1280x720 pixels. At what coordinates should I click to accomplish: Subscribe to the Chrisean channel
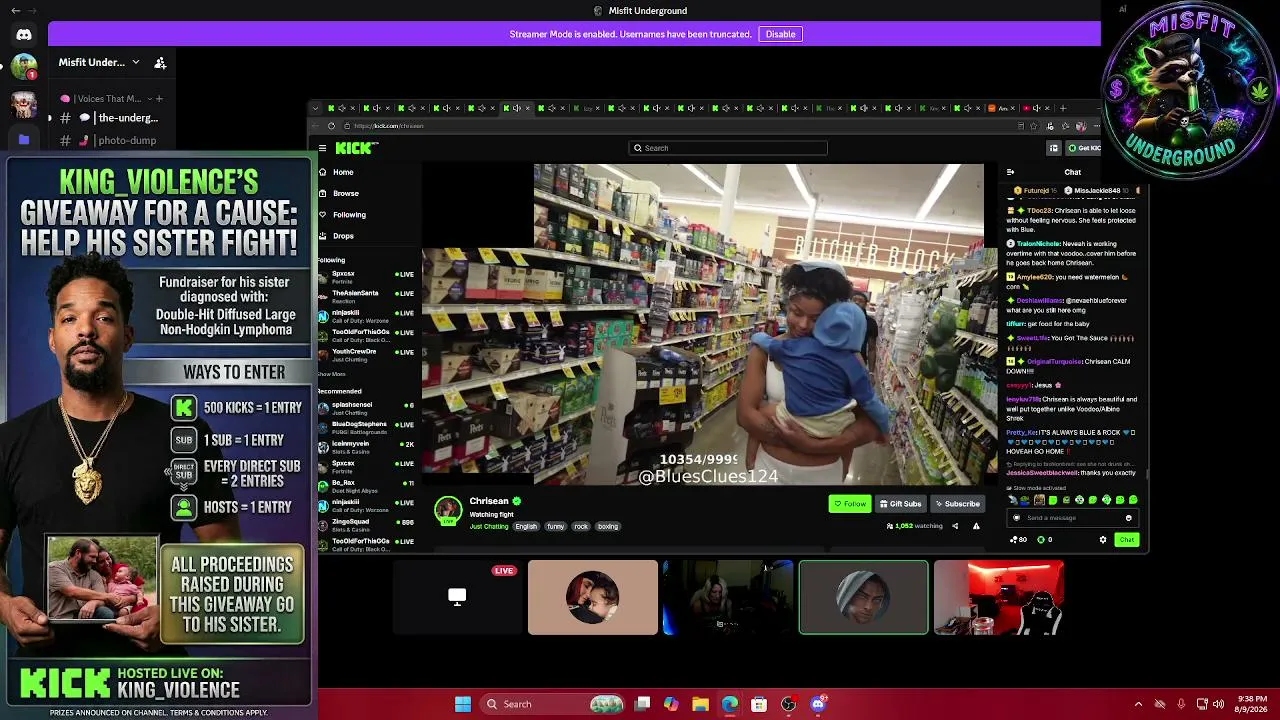958,504
